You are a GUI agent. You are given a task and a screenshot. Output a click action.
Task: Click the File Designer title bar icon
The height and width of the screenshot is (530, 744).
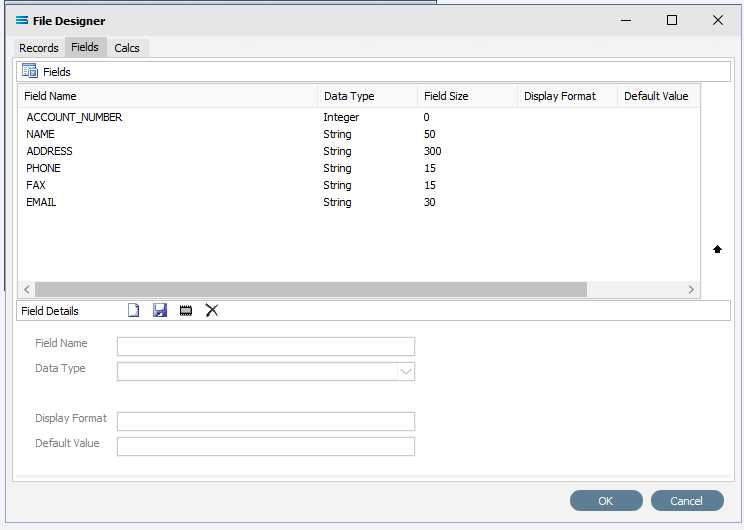[22, 20]
